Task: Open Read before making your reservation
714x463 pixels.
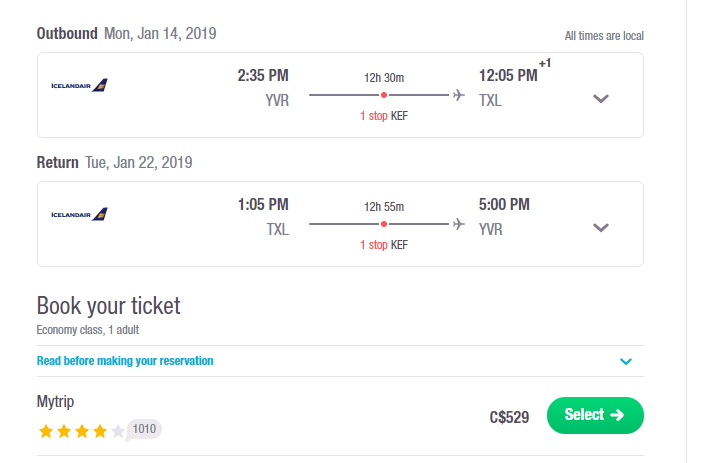Action: click(x=125, y=361)
